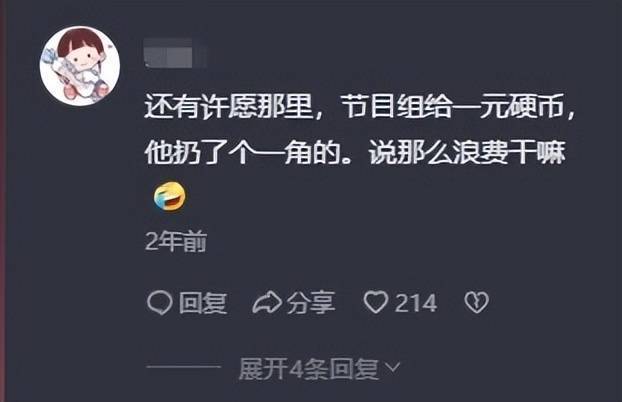The width and height of the screenshot is (622, 402).
Task: Click the speech bubble reply icon
Action: click(x=159, y=302)
